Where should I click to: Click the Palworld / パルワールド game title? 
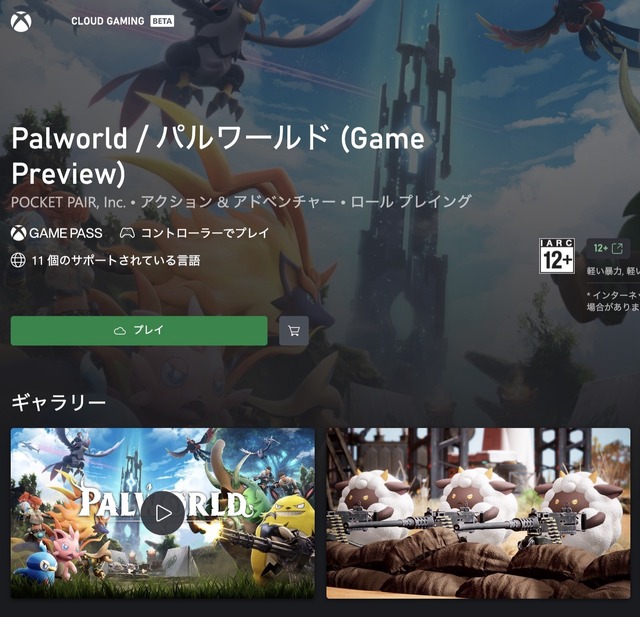tap(218, 155)
